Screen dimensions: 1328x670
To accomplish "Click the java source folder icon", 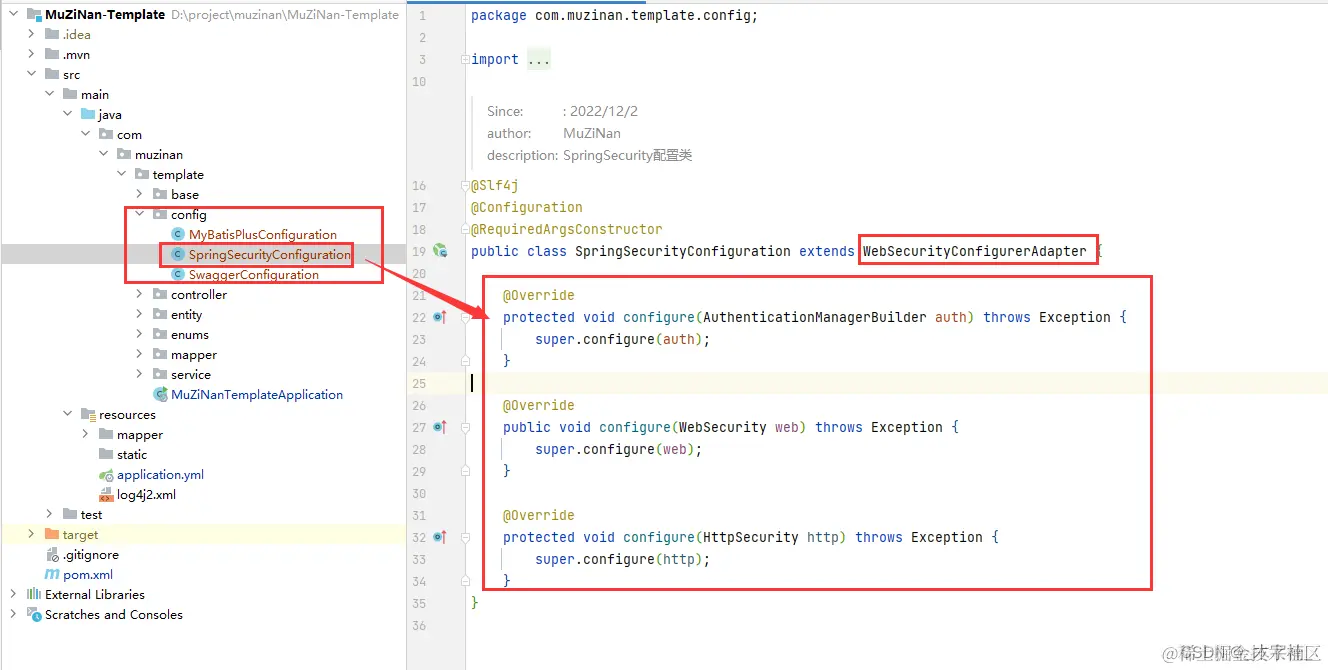I will (x=88, y=115).
